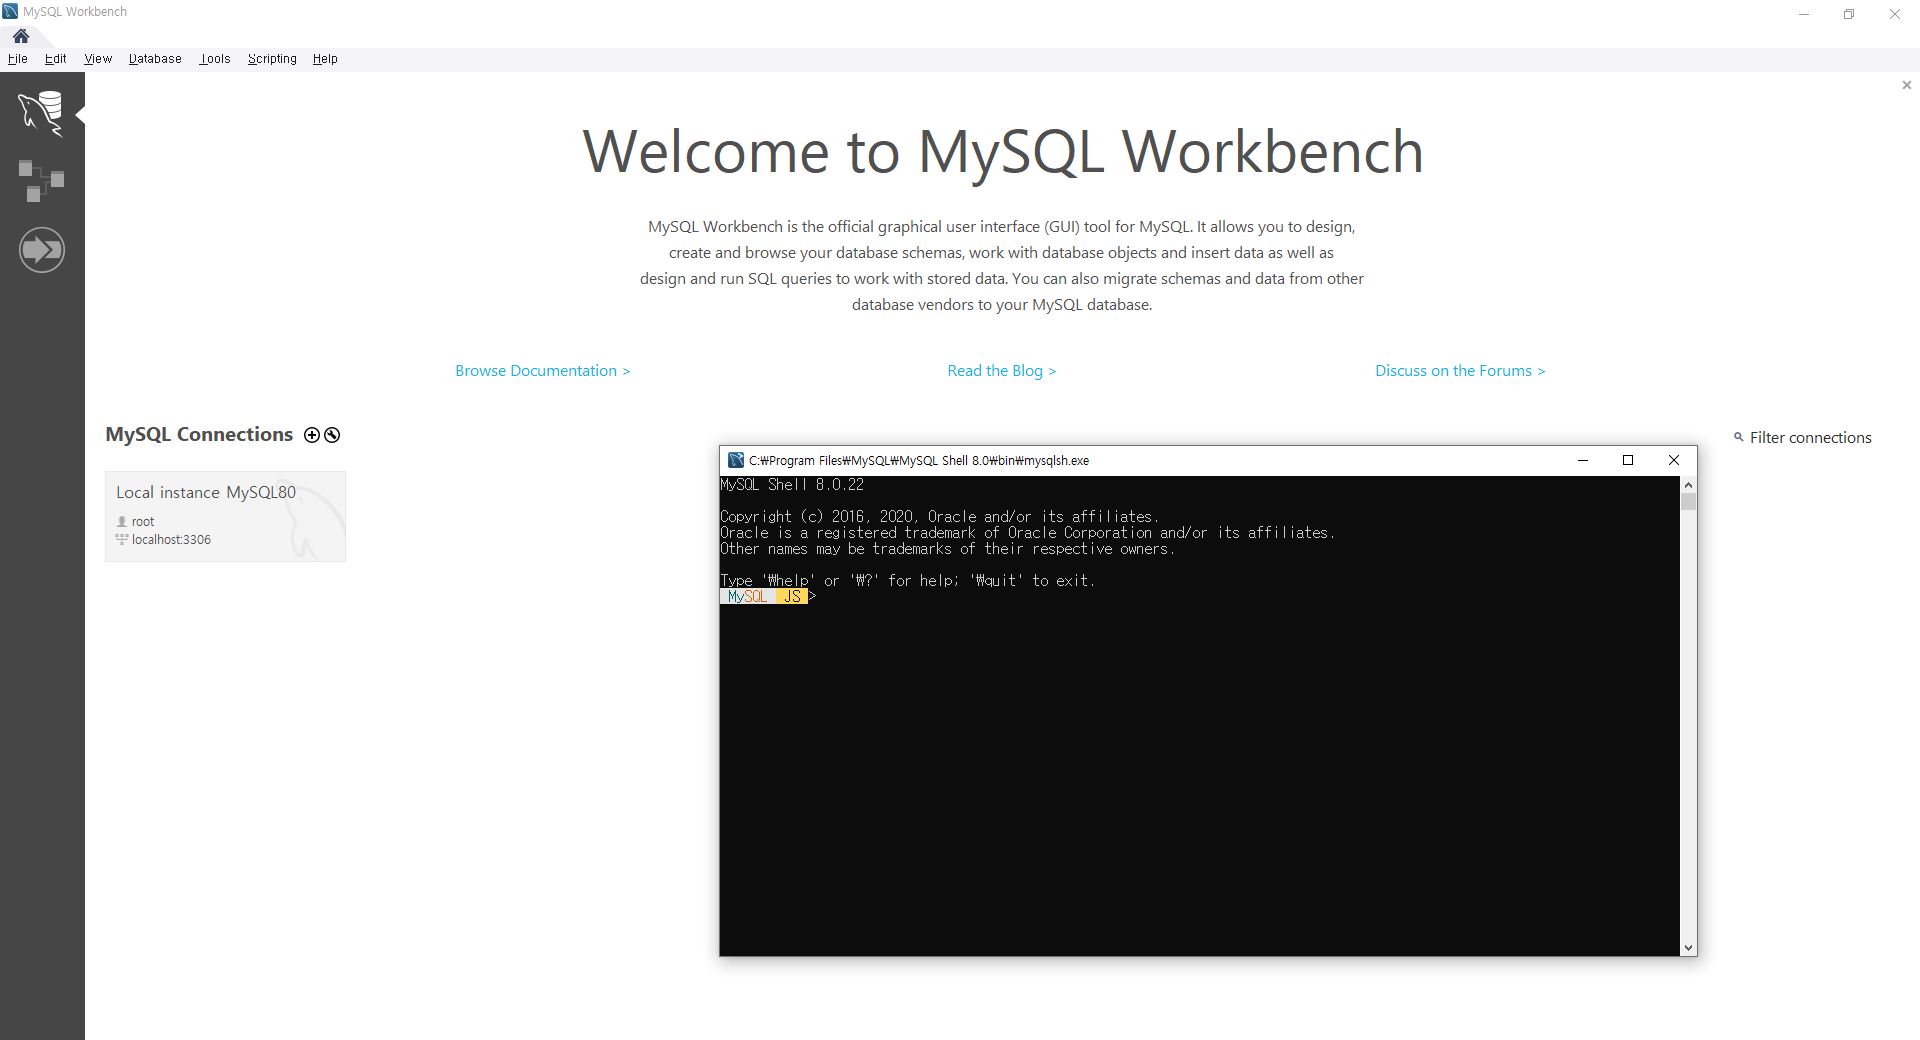The height and width of the screenshot is (1040, 1920).
Task: Click the filter connections search icon
Action: [1738, 437]
